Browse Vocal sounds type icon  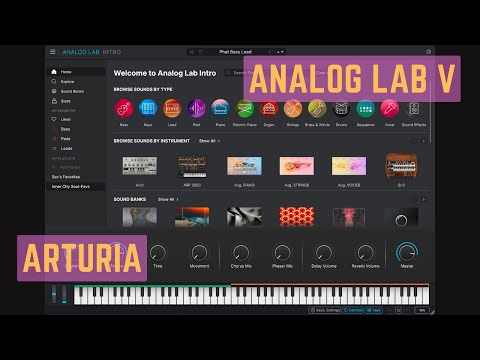tap(390, 109)
